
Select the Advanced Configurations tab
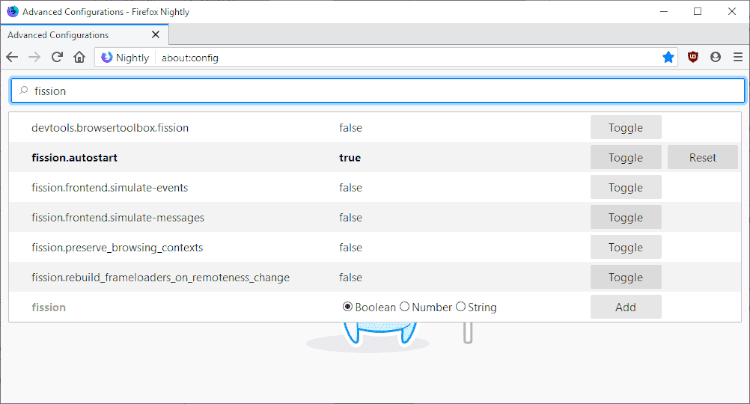click(84, 34)
